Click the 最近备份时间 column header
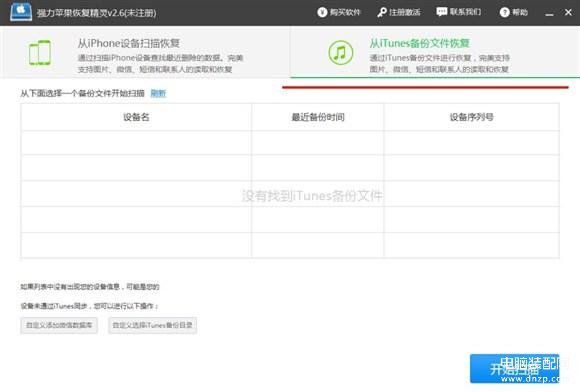Screen dimensions: 580x392 pyautogui.click(x=318, y=117)
